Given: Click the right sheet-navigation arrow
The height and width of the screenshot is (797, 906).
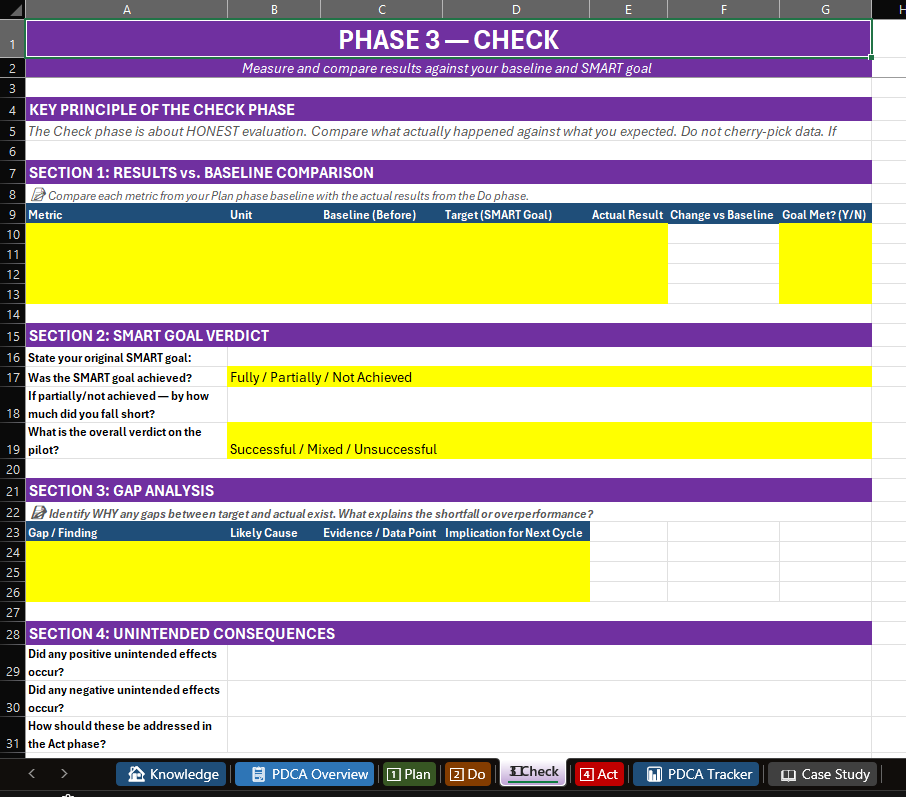Looking at the screenshot, I should (x=64, y=772).
